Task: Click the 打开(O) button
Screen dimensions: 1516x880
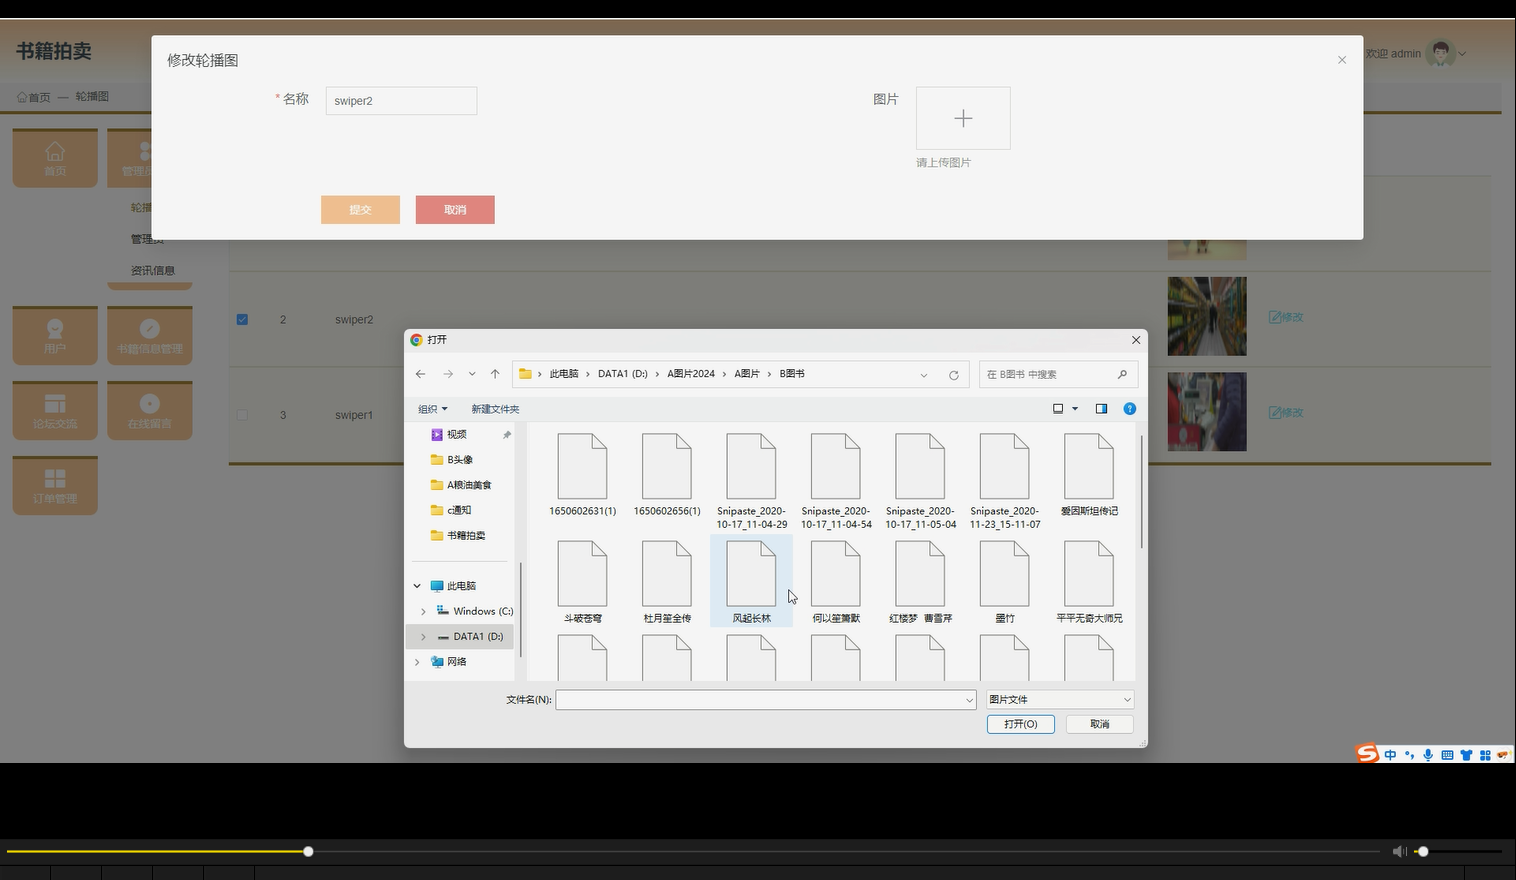Action: 1021,724
